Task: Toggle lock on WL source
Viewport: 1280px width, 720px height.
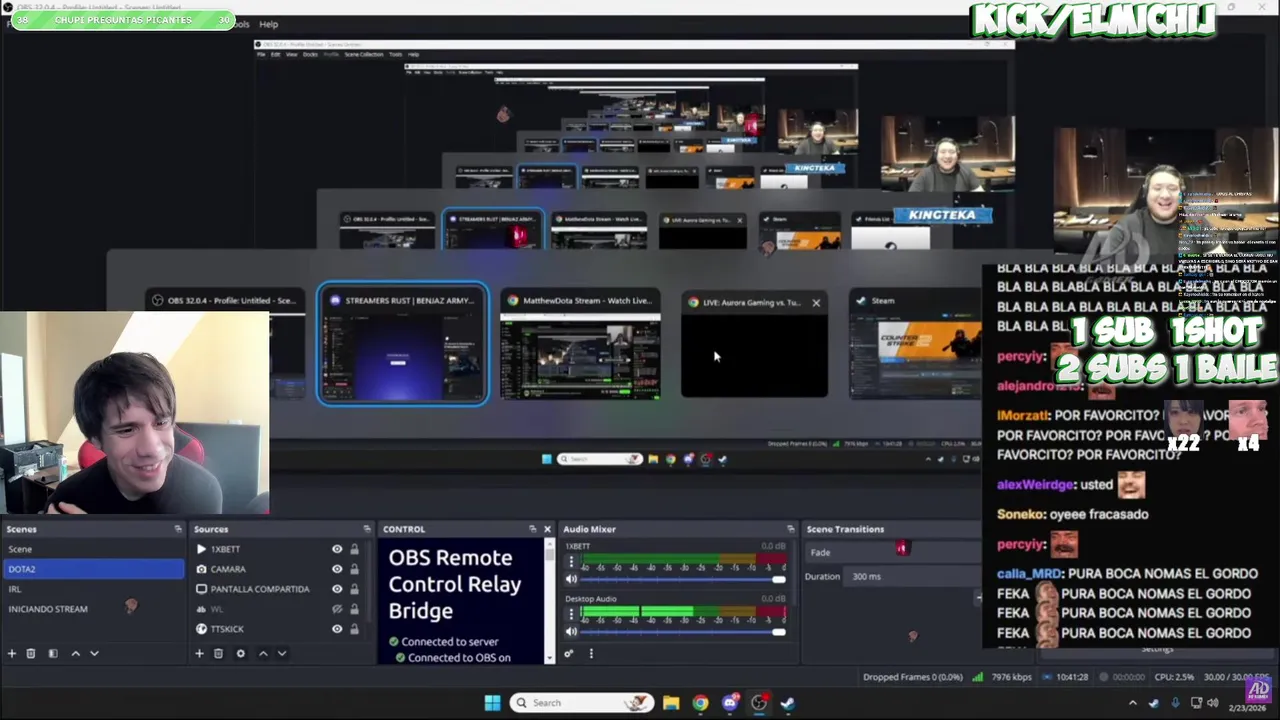Action: pyautogui.click(x=354, y=609)
